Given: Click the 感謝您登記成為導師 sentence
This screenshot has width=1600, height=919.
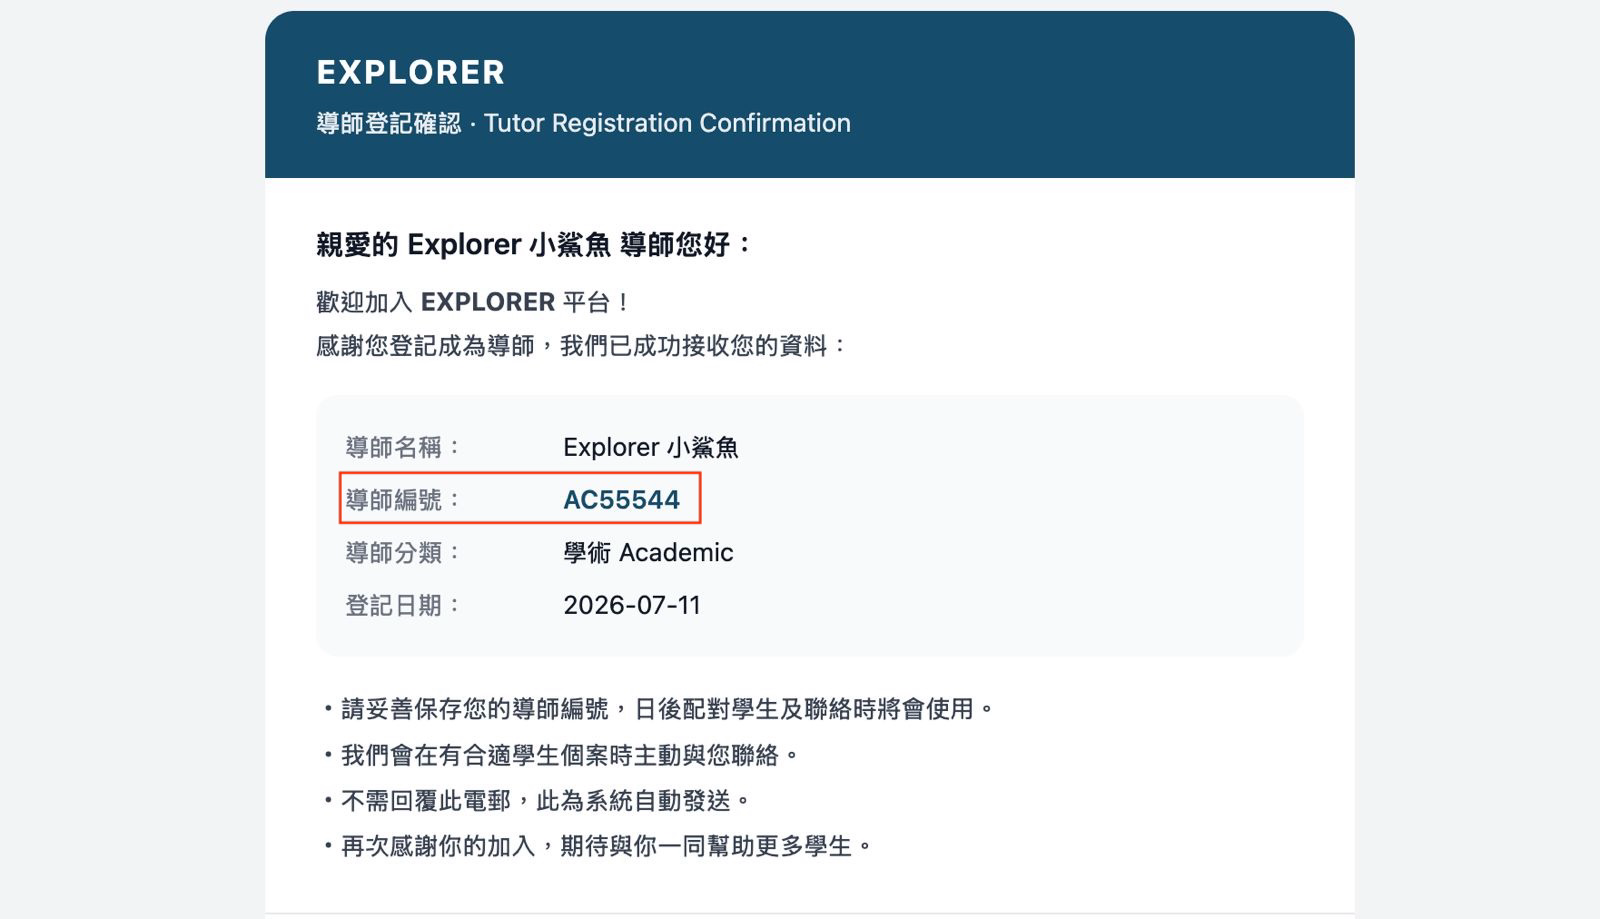Looking at the screenshot, I should coord(425,346).
